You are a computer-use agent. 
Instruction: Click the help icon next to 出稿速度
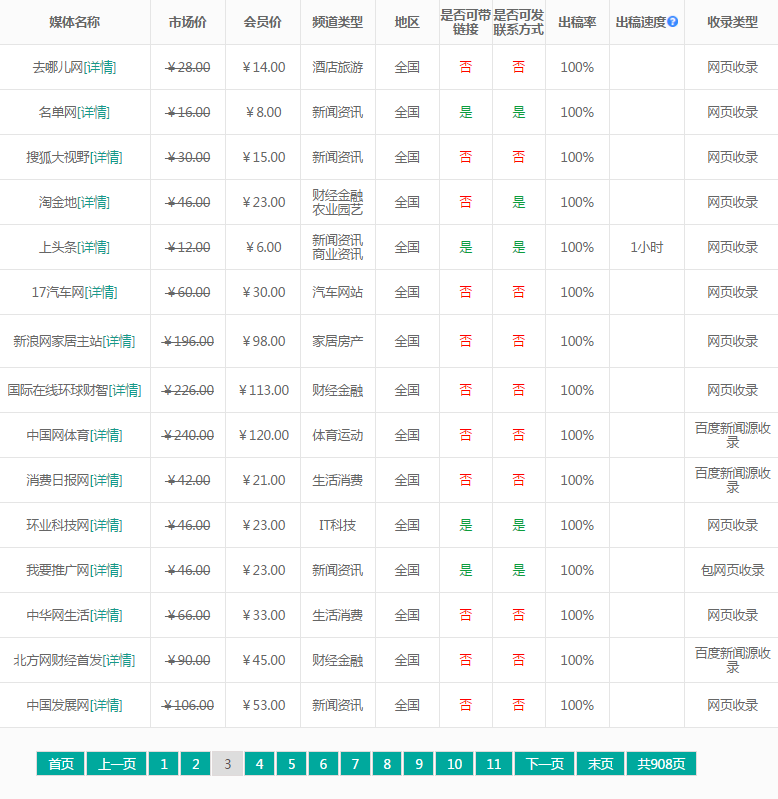(673, 22)
